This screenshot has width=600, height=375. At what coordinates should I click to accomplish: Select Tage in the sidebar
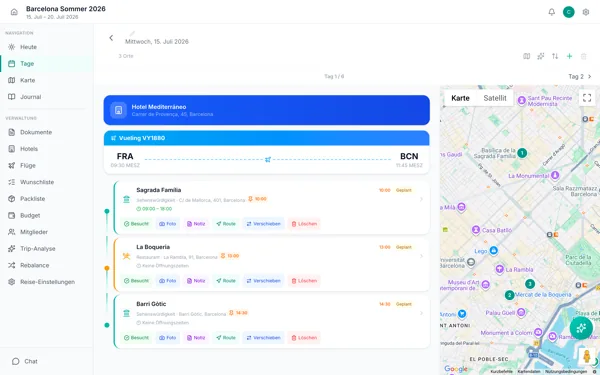click(x=46, y=64)
